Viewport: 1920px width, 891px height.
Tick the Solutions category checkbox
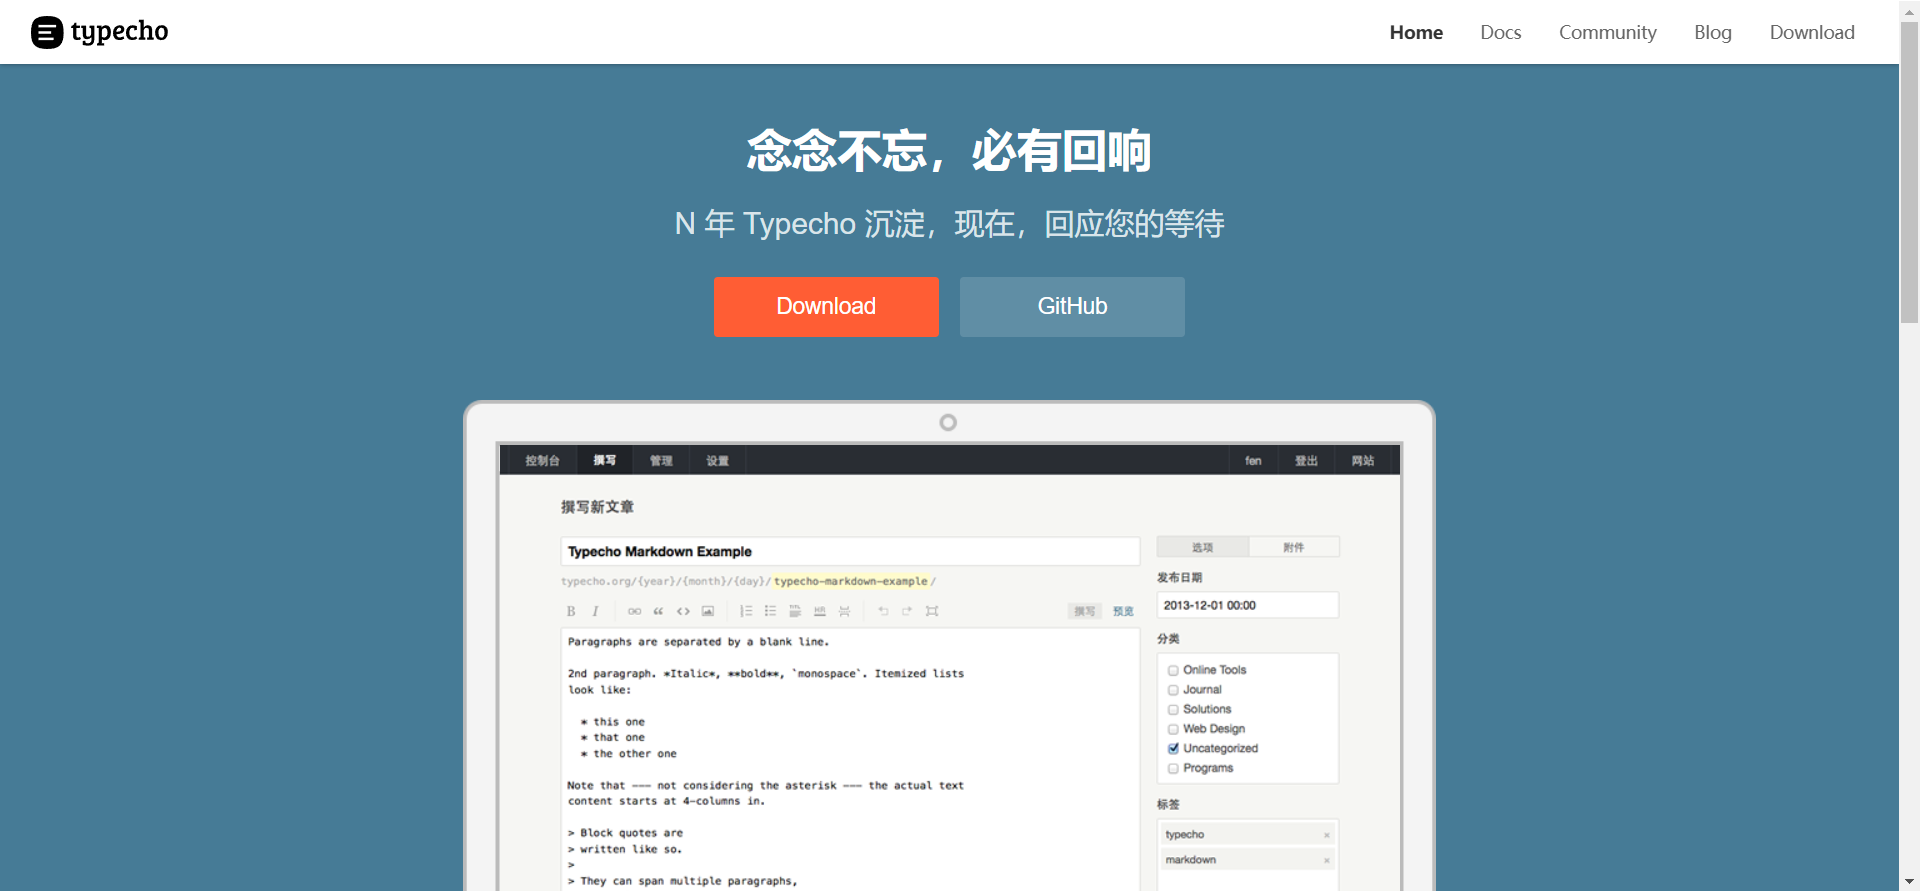coord(1173,710)
